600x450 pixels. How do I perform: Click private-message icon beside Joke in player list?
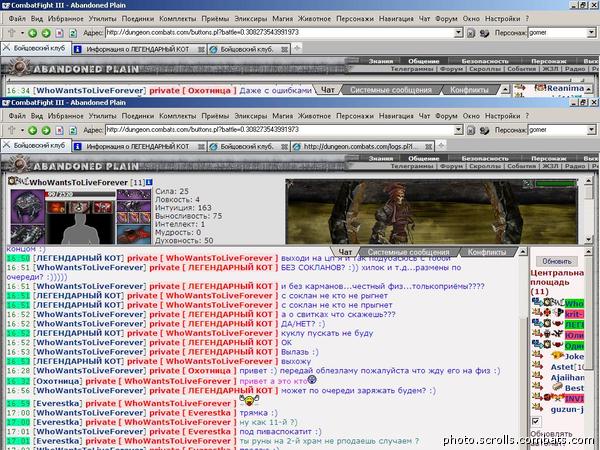537,355
